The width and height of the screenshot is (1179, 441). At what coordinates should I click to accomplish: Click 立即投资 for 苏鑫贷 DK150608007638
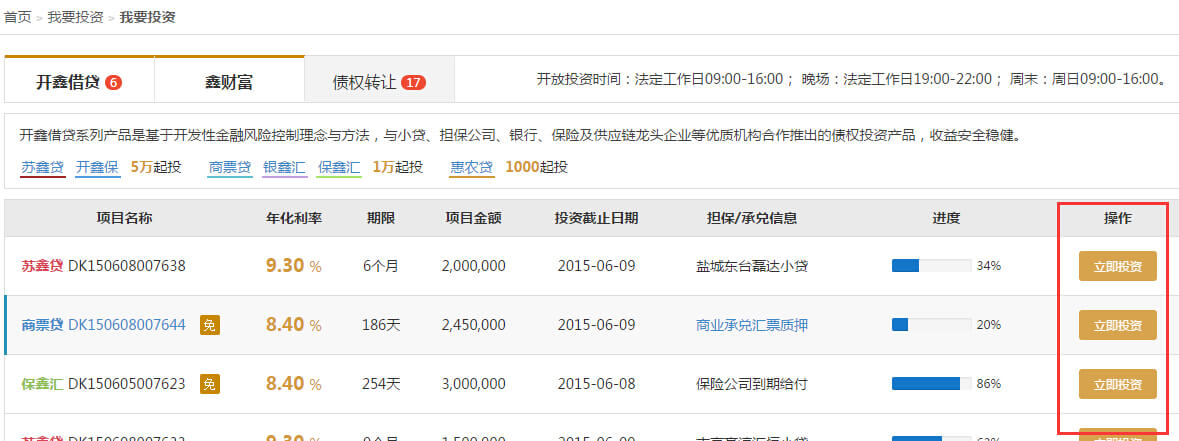1117,266
